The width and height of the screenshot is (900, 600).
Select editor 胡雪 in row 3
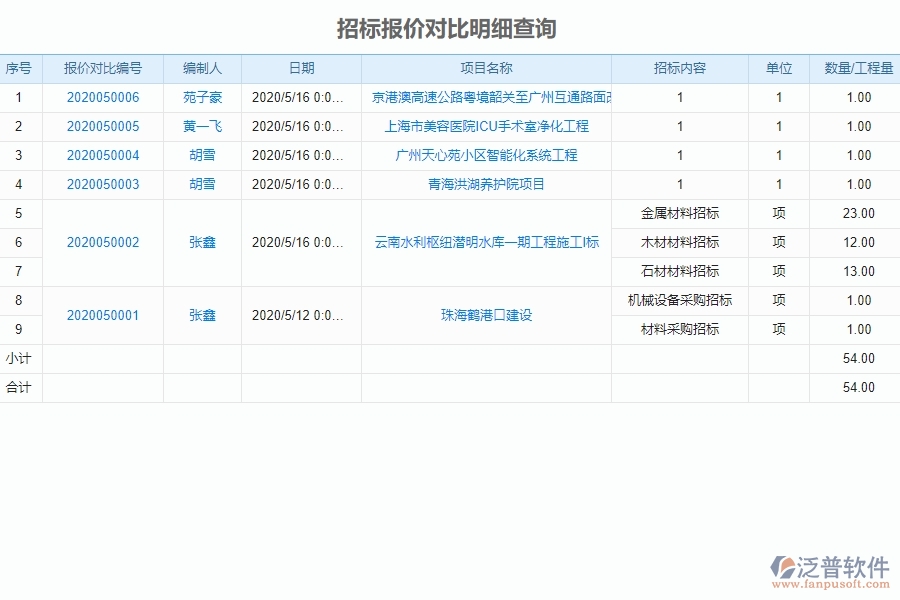(199, 155)
